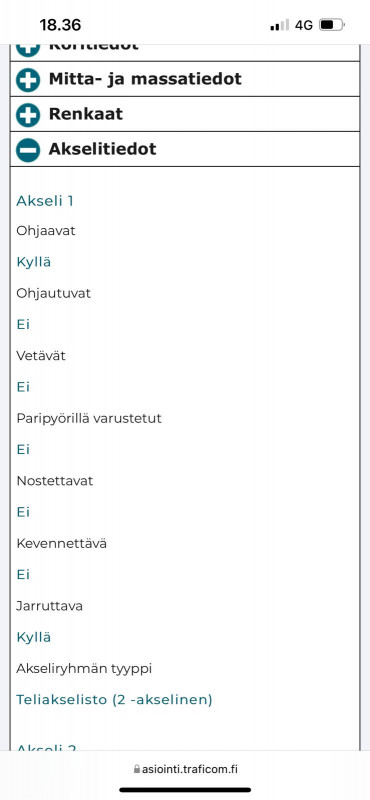
Task: Select the Akseli 1 heading
Action: 45,201
